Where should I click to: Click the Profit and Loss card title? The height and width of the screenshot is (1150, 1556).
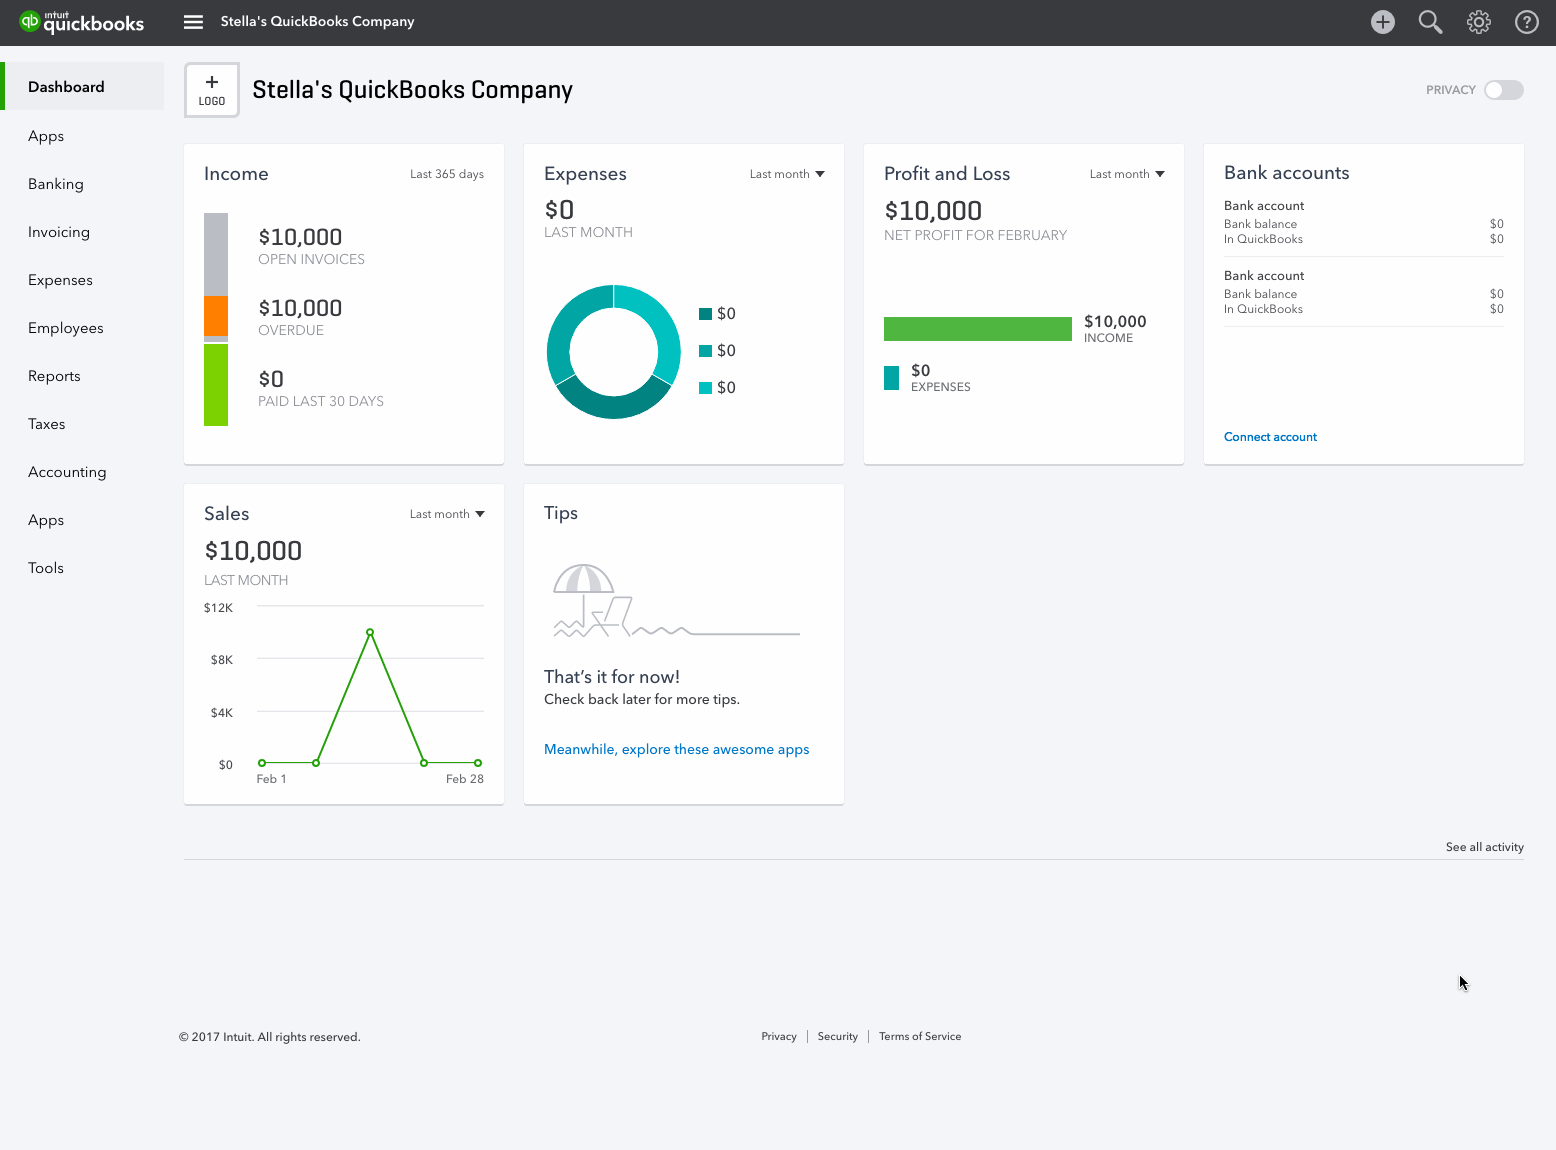pos(947,174)
